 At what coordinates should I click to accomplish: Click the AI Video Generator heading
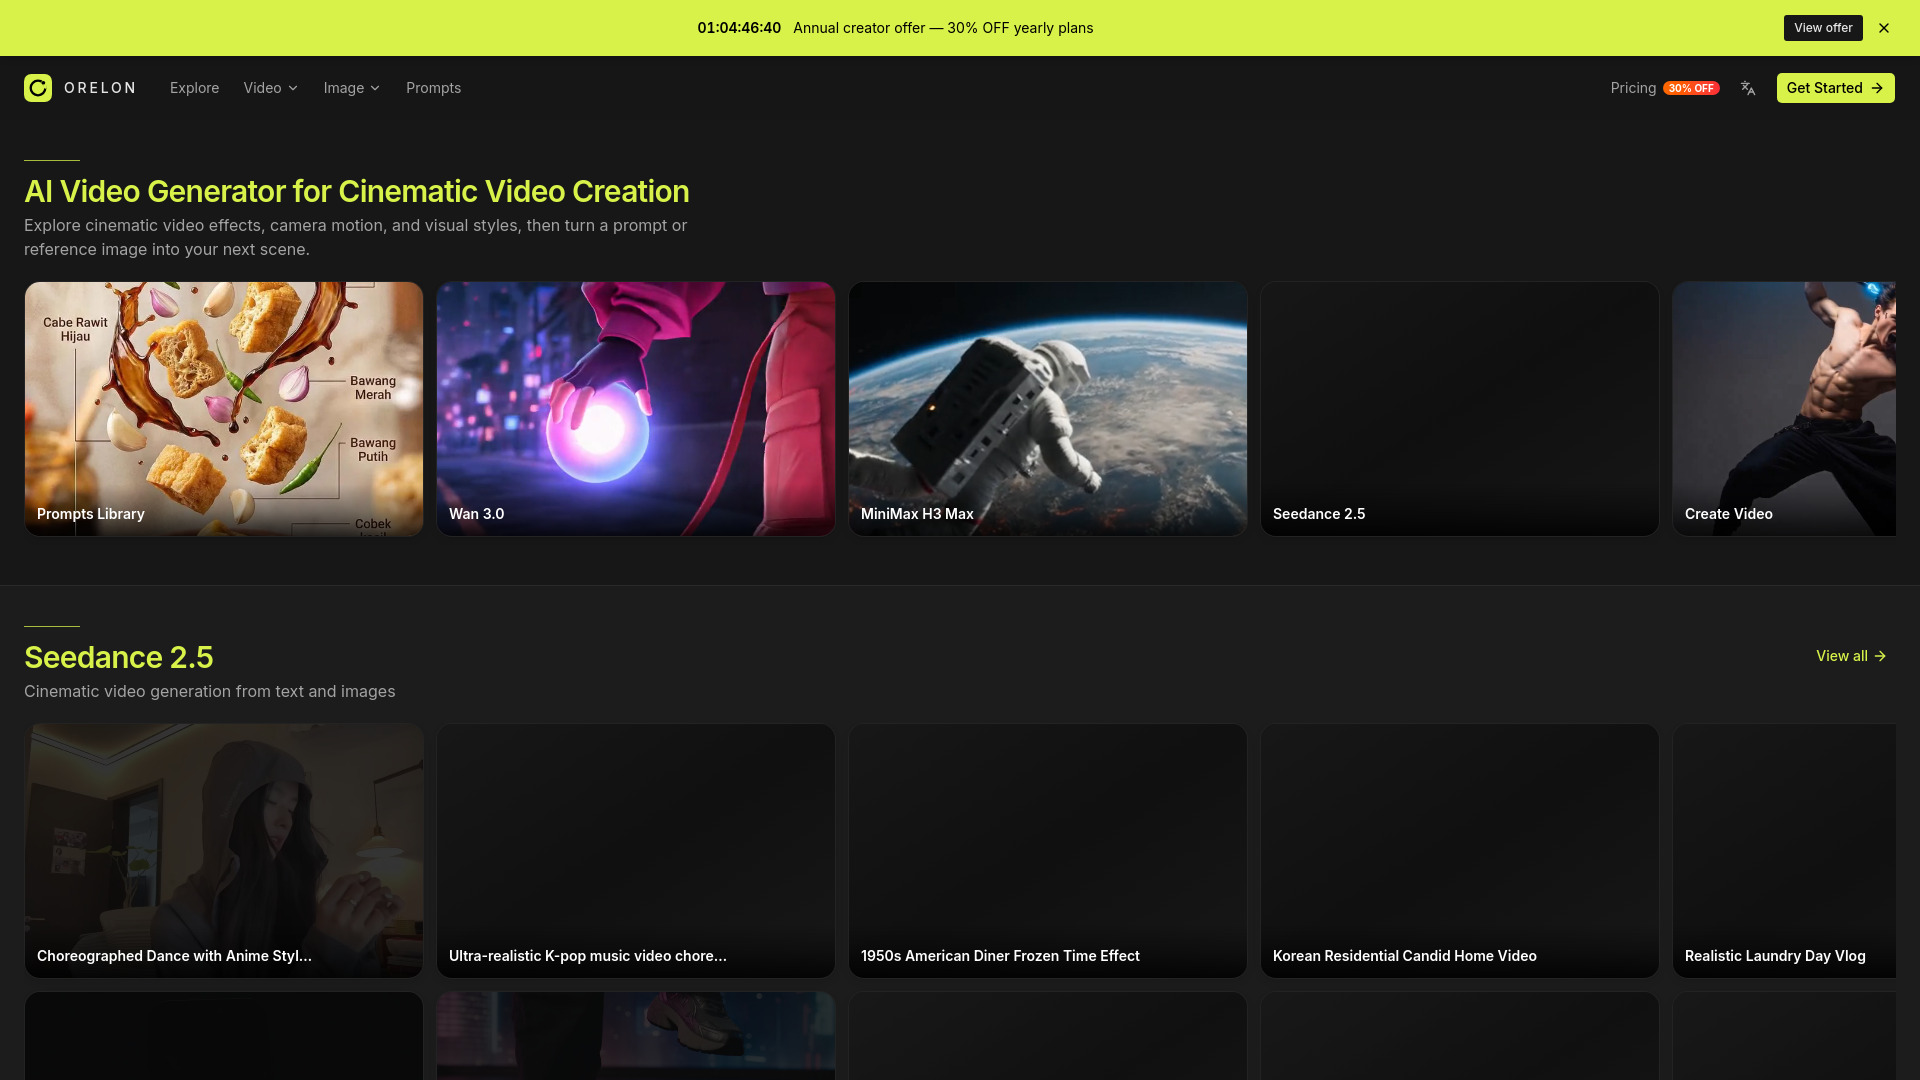coord(357,191)
